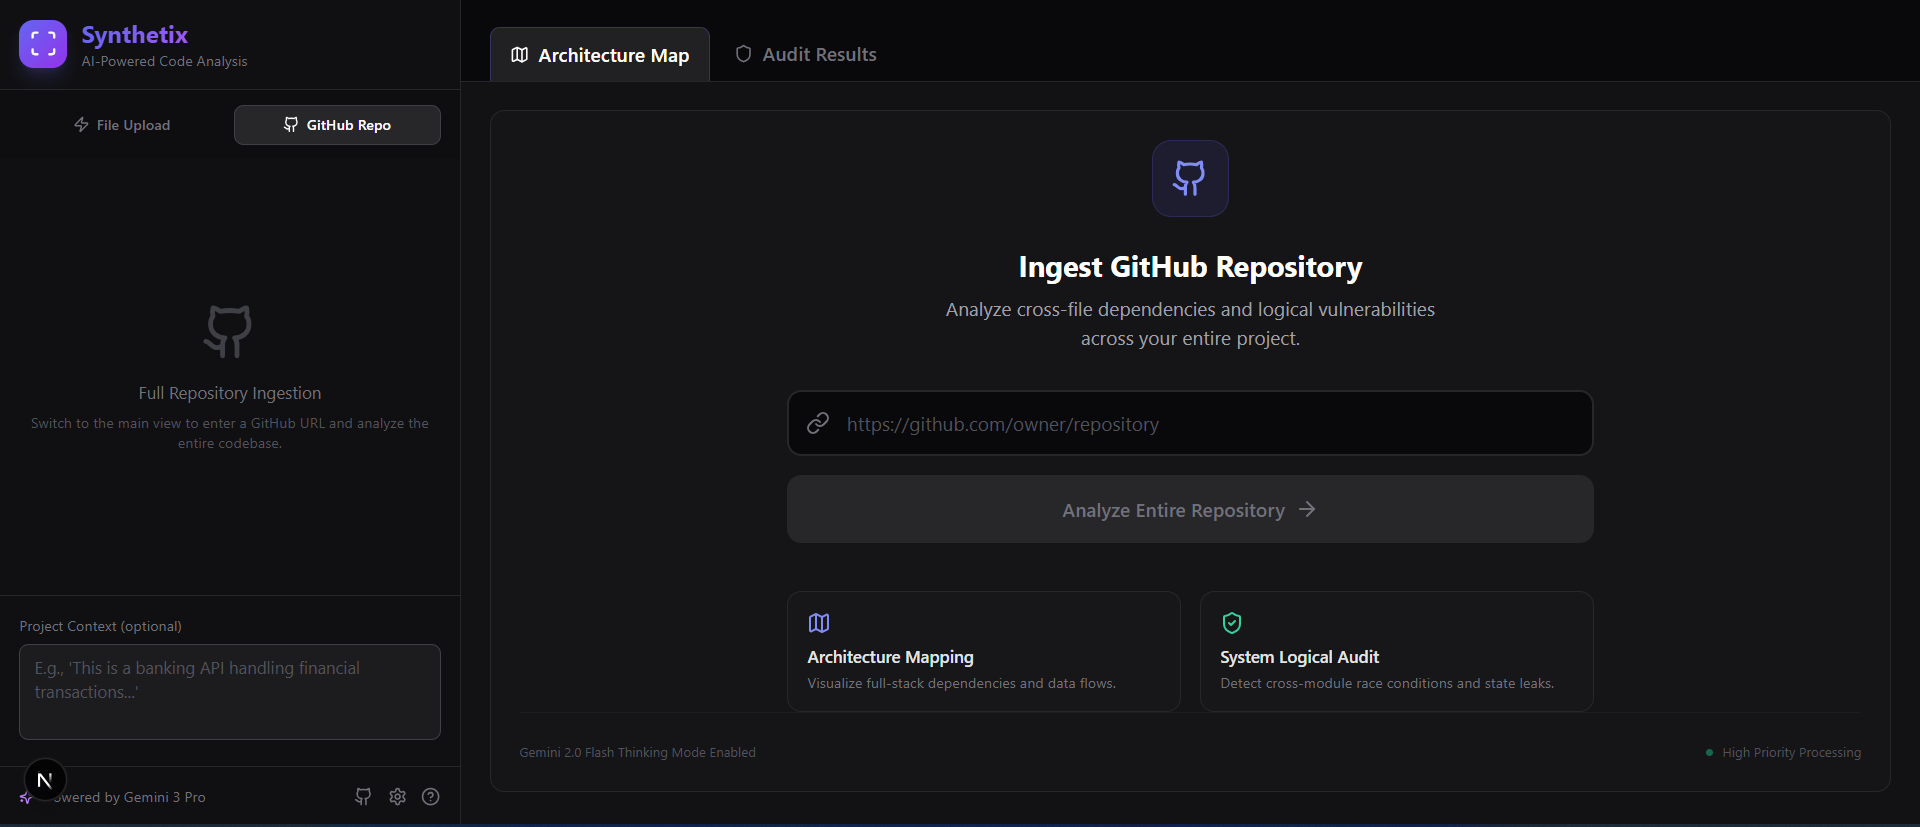Open the Architecture Mapping card
Image resolution: width=1920 pixels, height=827 pixels.
pyautogui.click(x=984, y=651)
